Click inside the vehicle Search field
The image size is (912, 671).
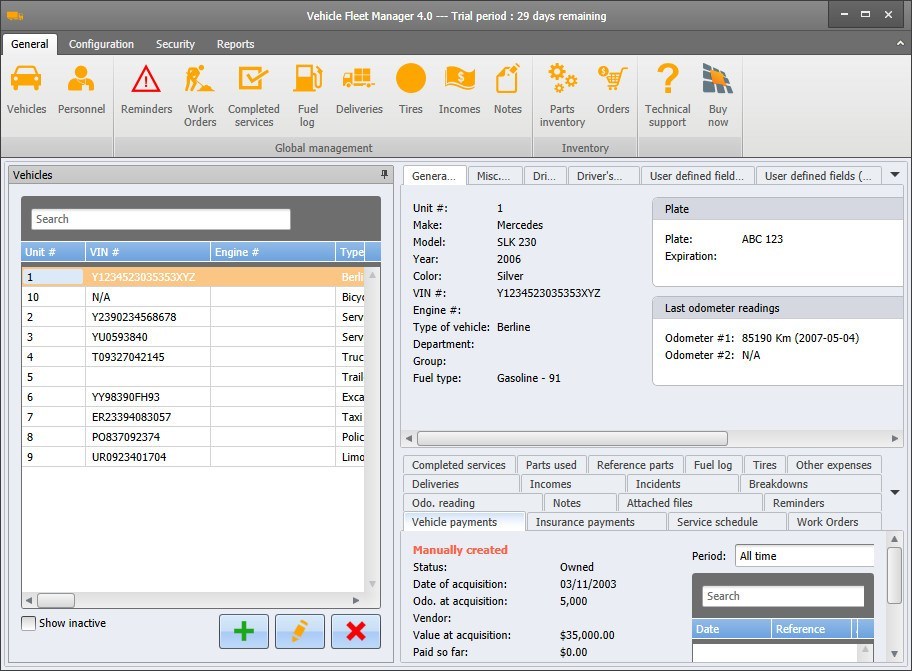(x=160, y=218)
